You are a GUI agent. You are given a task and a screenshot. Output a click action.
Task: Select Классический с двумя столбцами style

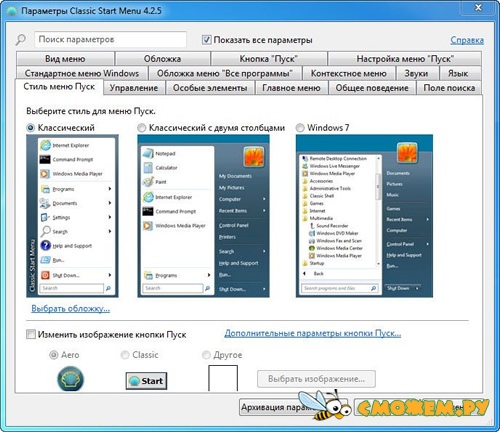pos(142,128)
